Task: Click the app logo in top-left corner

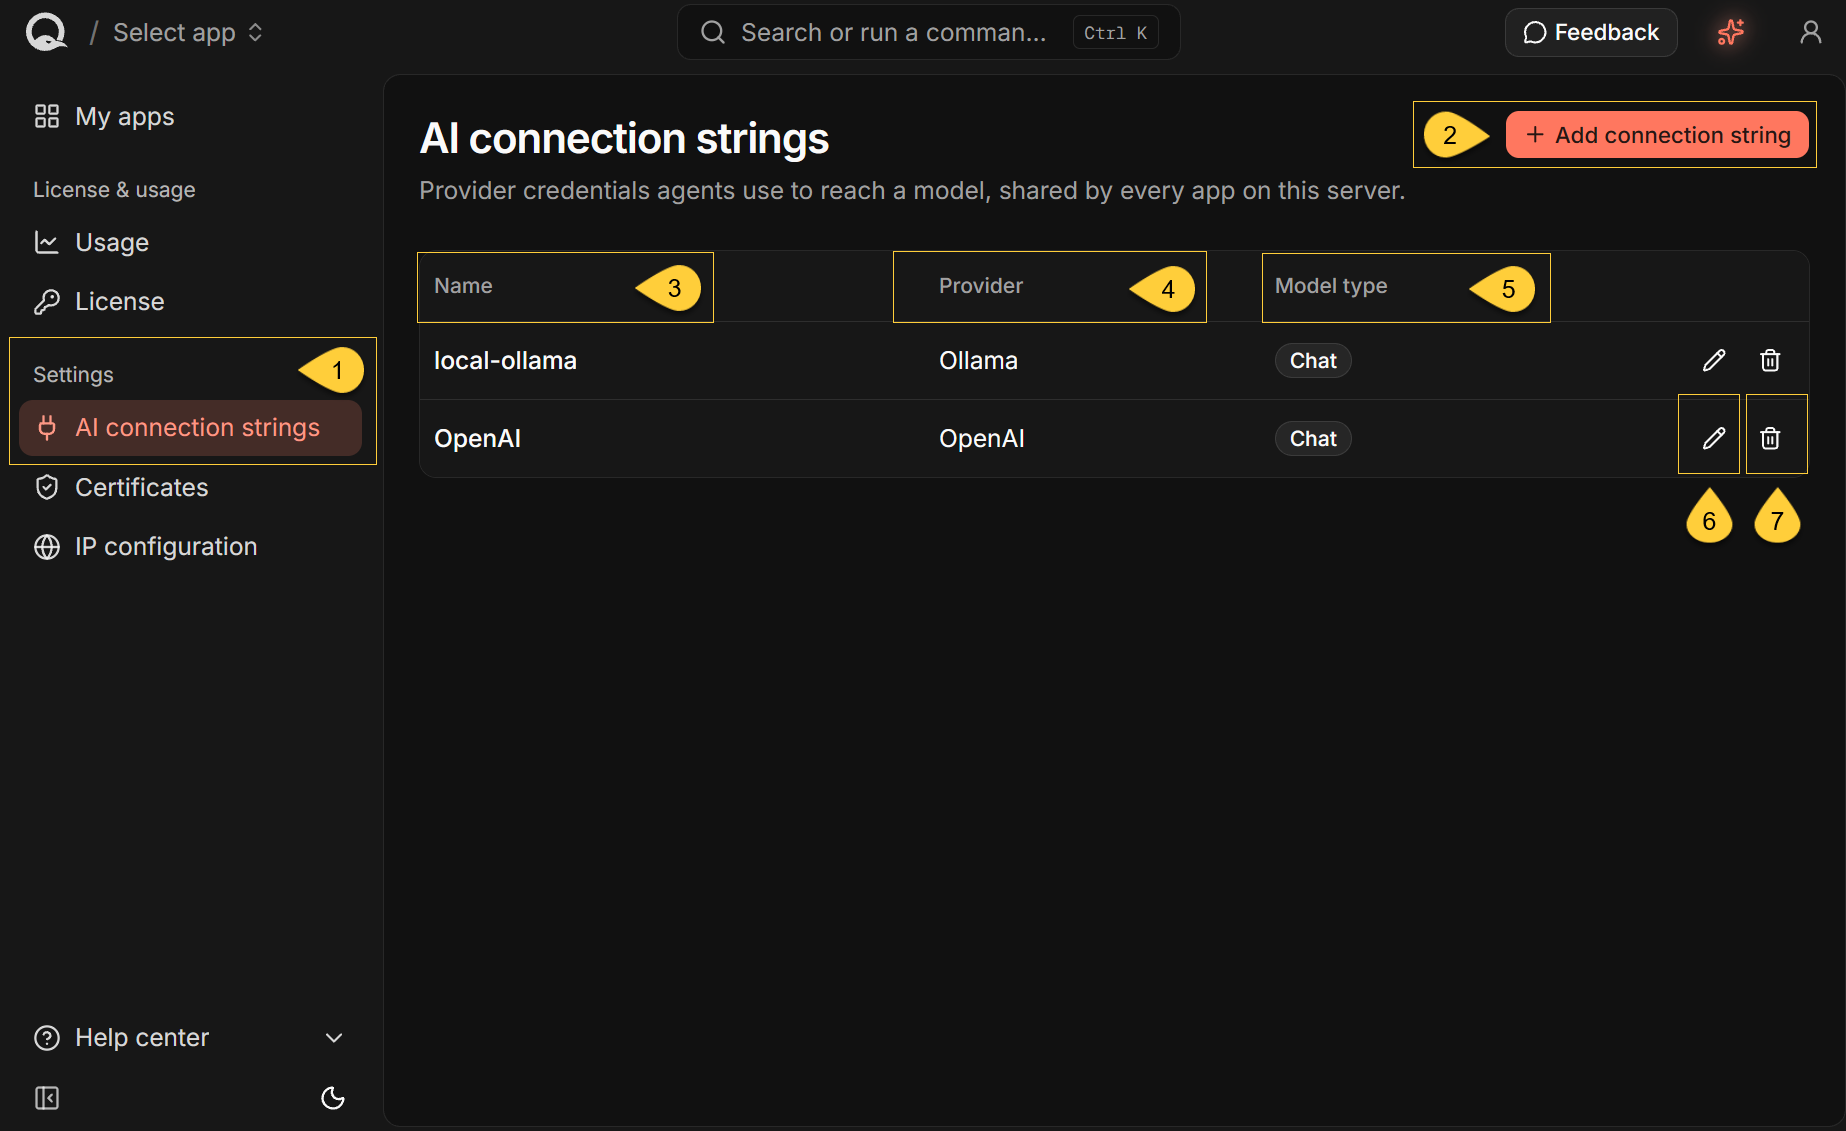Action: (x=46, y=32)
